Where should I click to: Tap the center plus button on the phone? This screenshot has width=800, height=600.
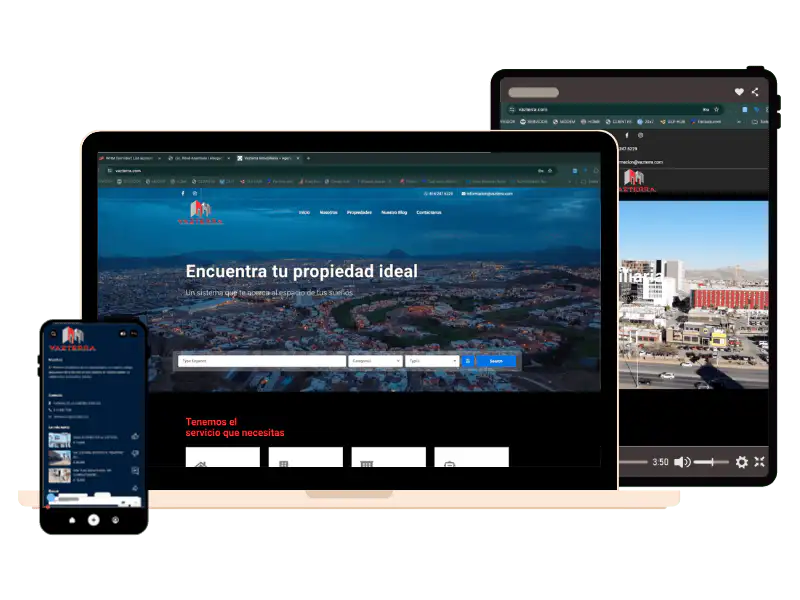pyautogui.click(x=93, y=520)
